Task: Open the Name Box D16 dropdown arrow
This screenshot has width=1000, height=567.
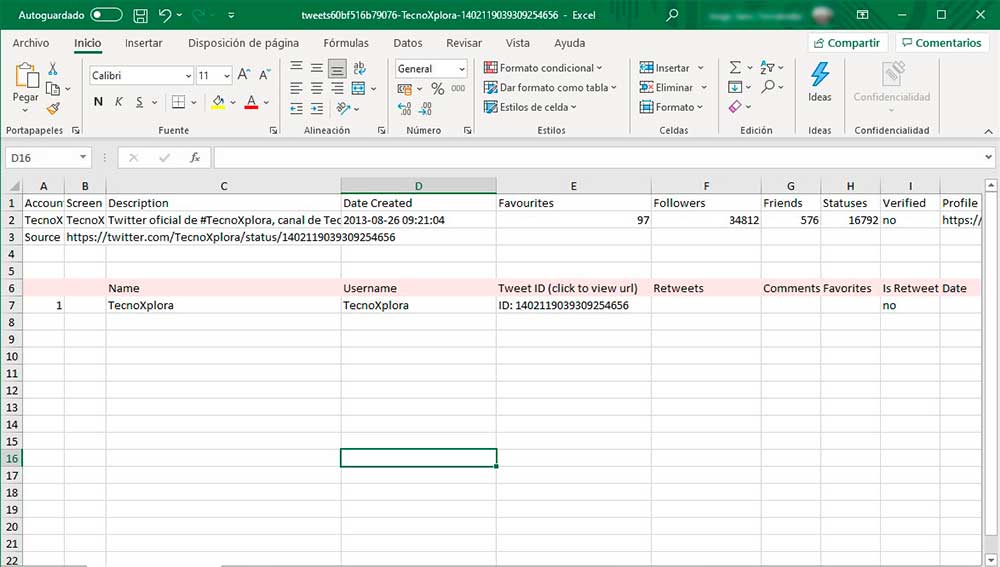Action: click(83, 157)
